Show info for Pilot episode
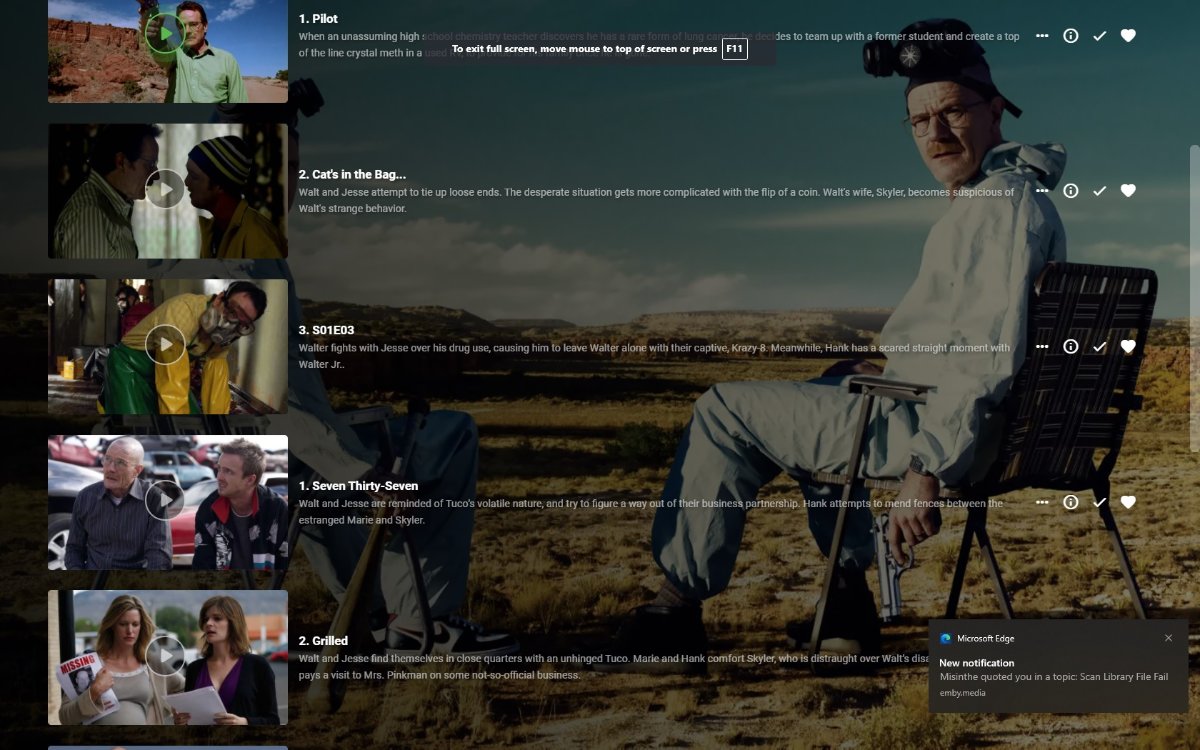Screen dimensions: 1200x750 [1071, 35]
